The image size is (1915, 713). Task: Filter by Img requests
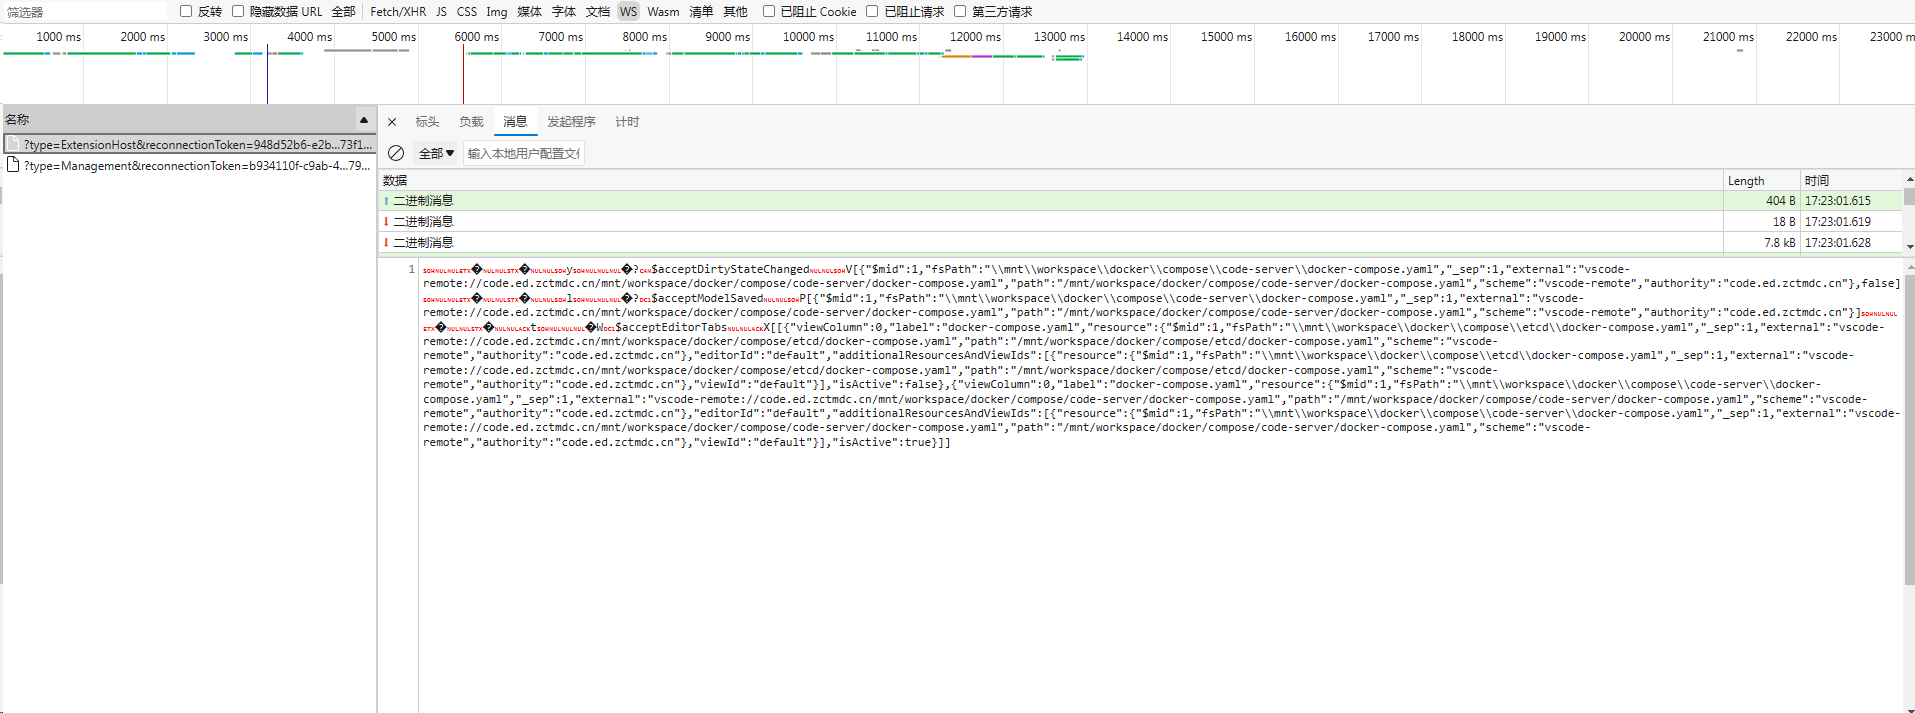497,12
